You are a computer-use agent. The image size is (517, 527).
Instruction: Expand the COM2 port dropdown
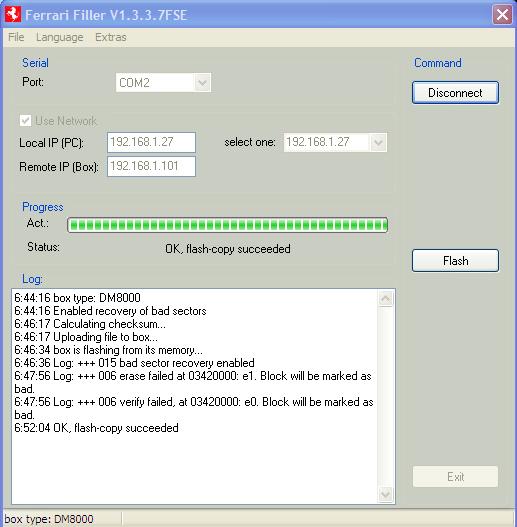202,83
